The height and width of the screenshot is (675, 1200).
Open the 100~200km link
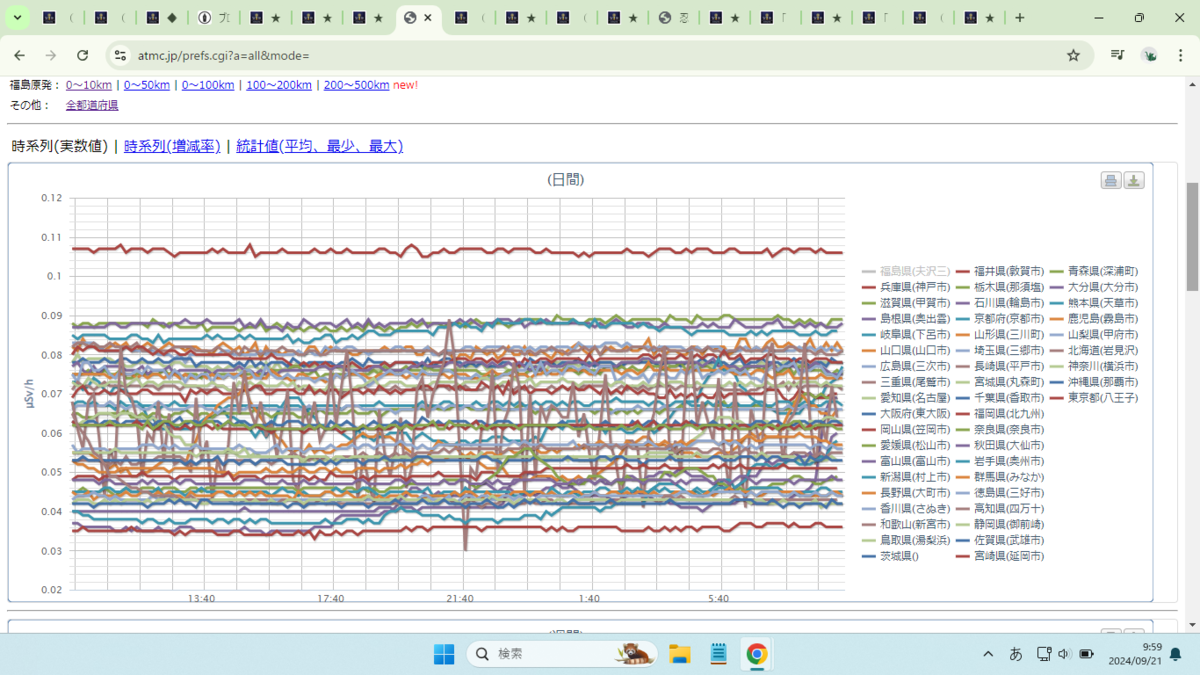click(x=279, y=85)
